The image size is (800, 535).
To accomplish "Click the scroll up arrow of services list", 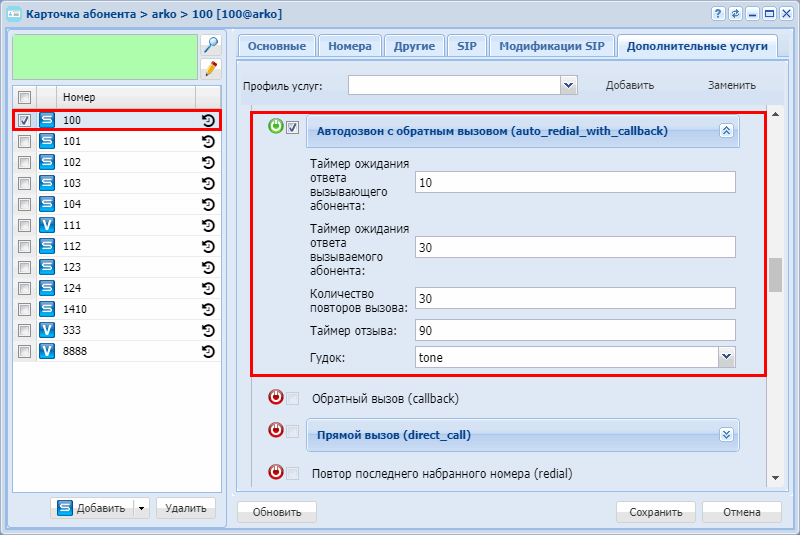I will tap(776, 114).
